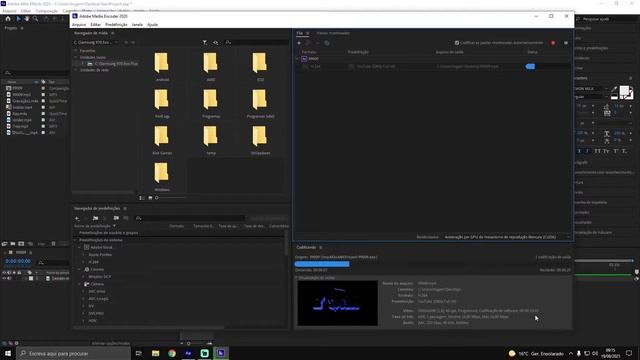The image size is (640, 360).
Task: Open the Janela menu in Media Encoder
Action: pos(137,24)
